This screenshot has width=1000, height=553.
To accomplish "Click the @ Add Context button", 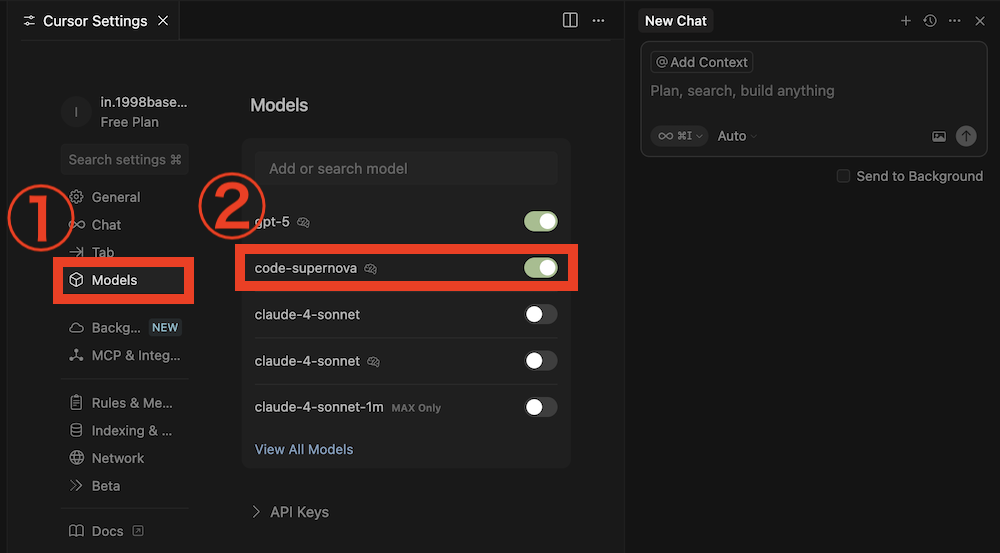I will pos(702,62).
